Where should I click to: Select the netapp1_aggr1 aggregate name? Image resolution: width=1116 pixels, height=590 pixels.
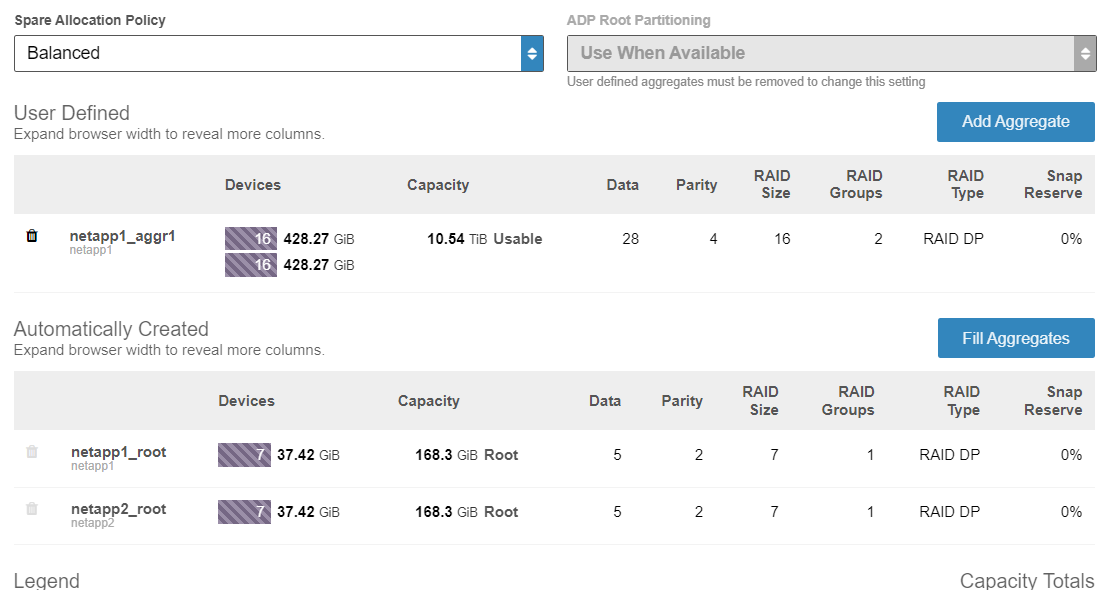[122, 236]
